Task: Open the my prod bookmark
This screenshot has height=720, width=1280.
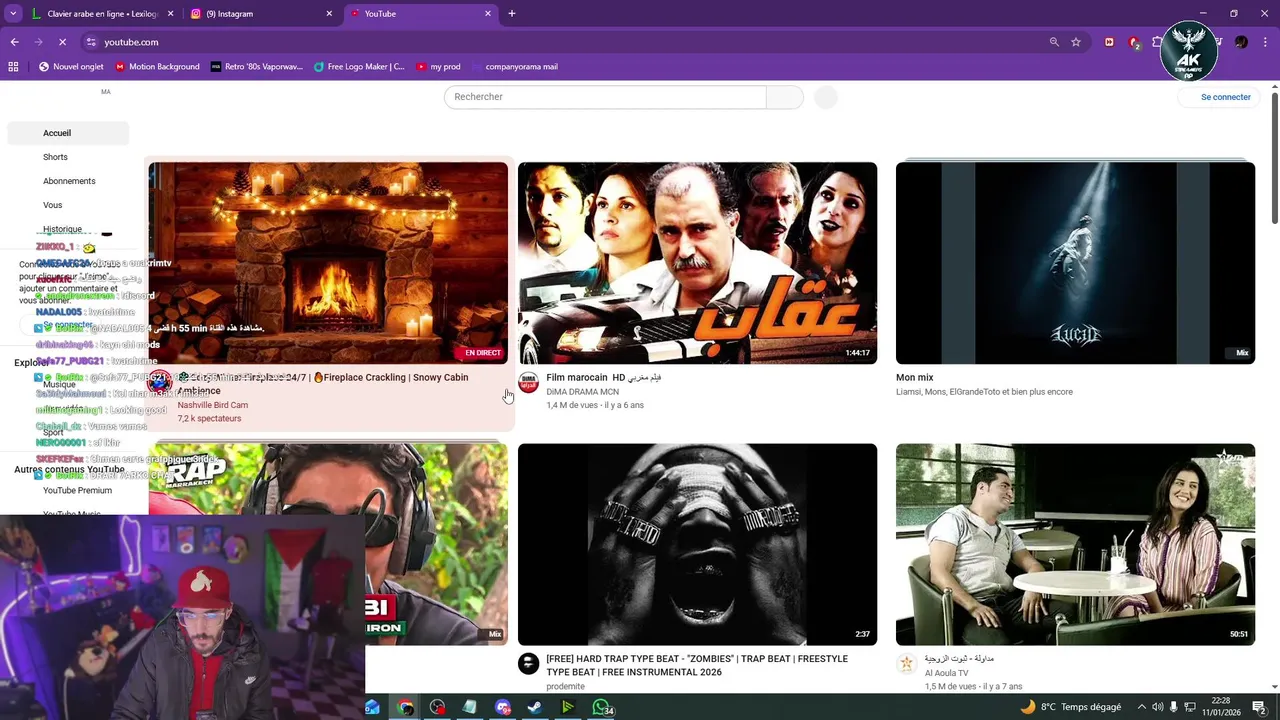Action: [439, 67]
